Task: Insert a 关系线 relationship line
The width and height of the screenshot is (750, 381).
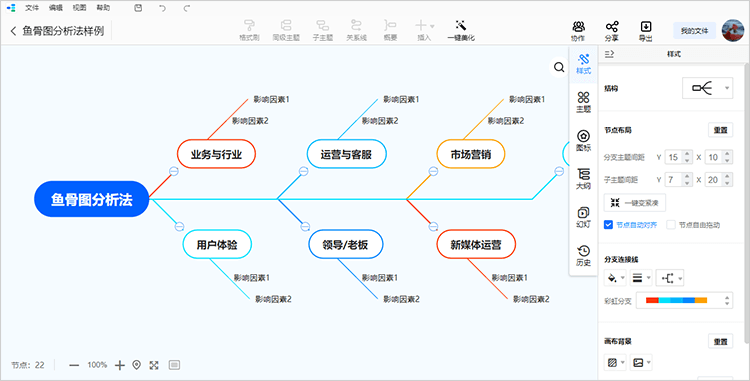Action: 356,30
